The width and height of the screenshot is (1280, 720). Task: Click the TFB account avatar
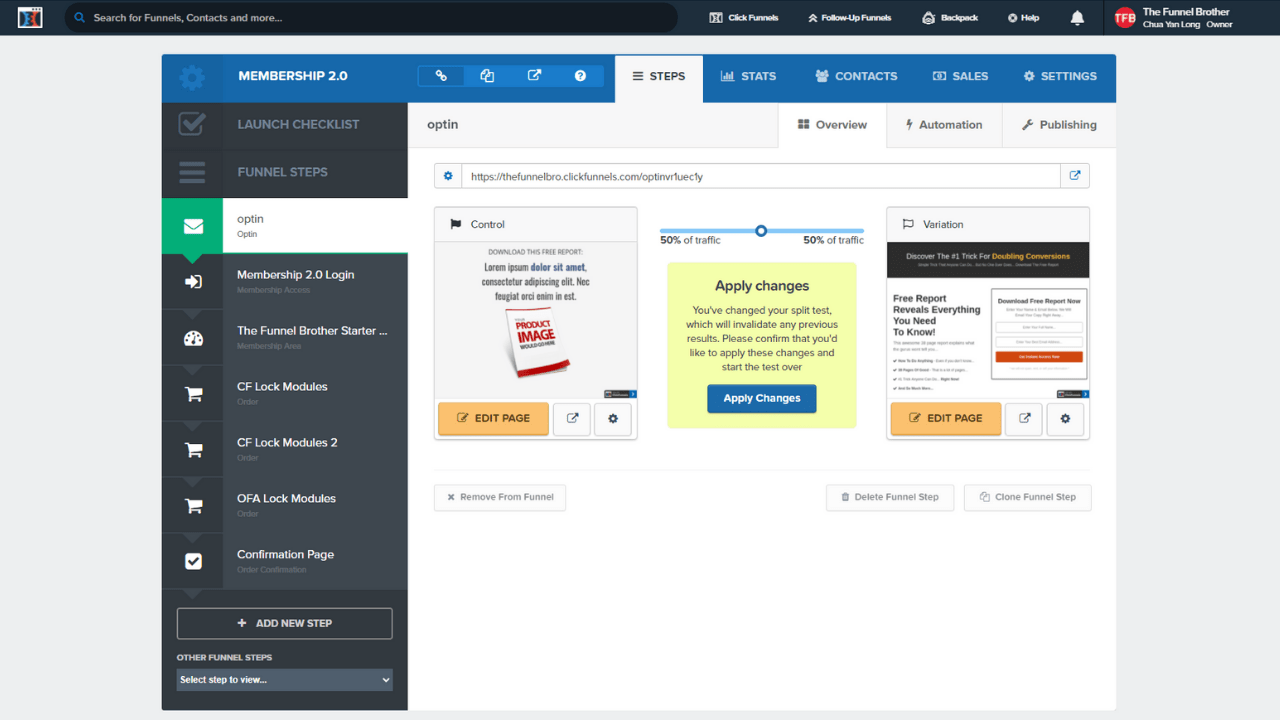pyautogui.click(x=1125, y=18)
